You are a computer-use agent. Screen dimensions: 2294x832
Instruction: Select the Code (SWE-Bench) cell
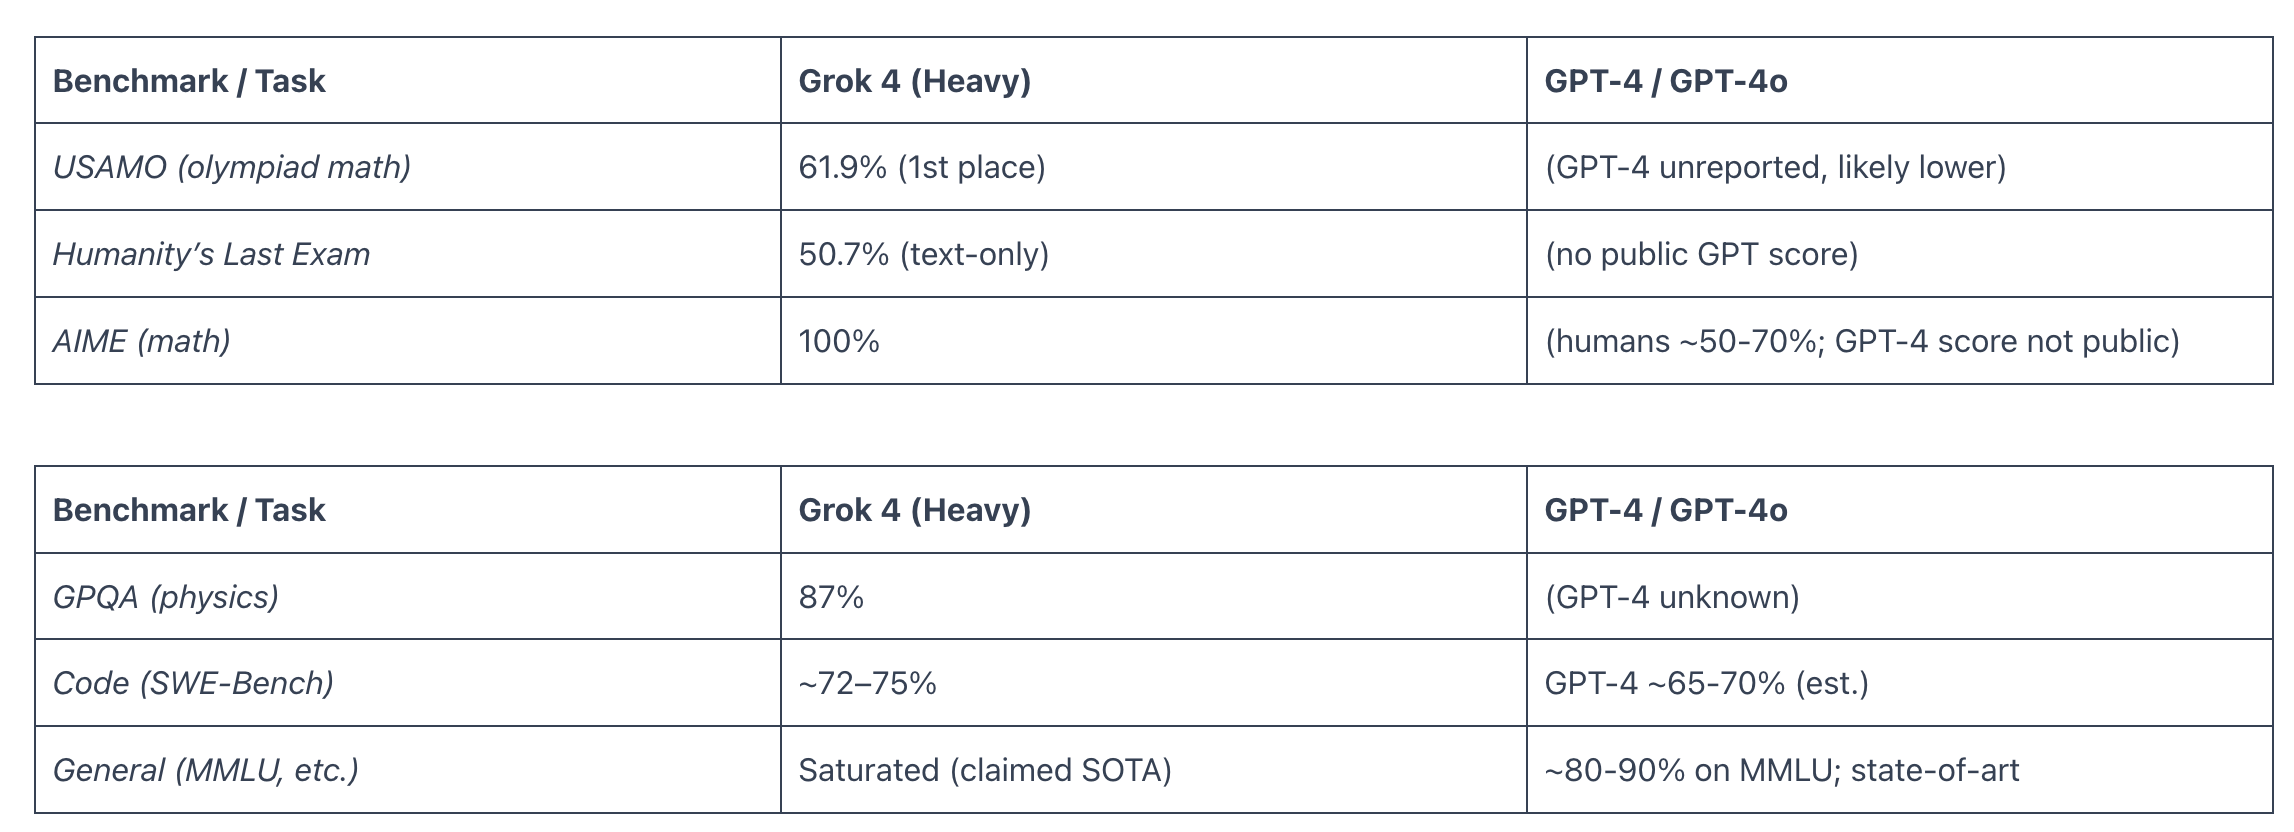(408, 683)
